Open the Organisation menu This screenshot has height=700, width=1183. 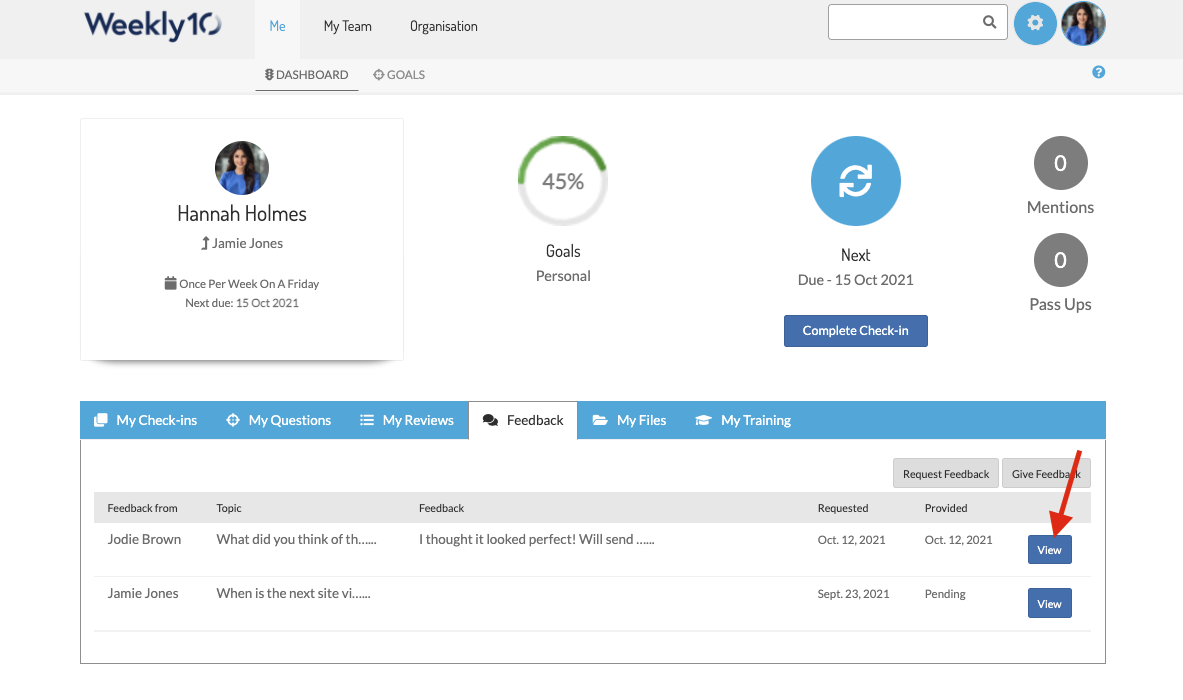point(443,26)
